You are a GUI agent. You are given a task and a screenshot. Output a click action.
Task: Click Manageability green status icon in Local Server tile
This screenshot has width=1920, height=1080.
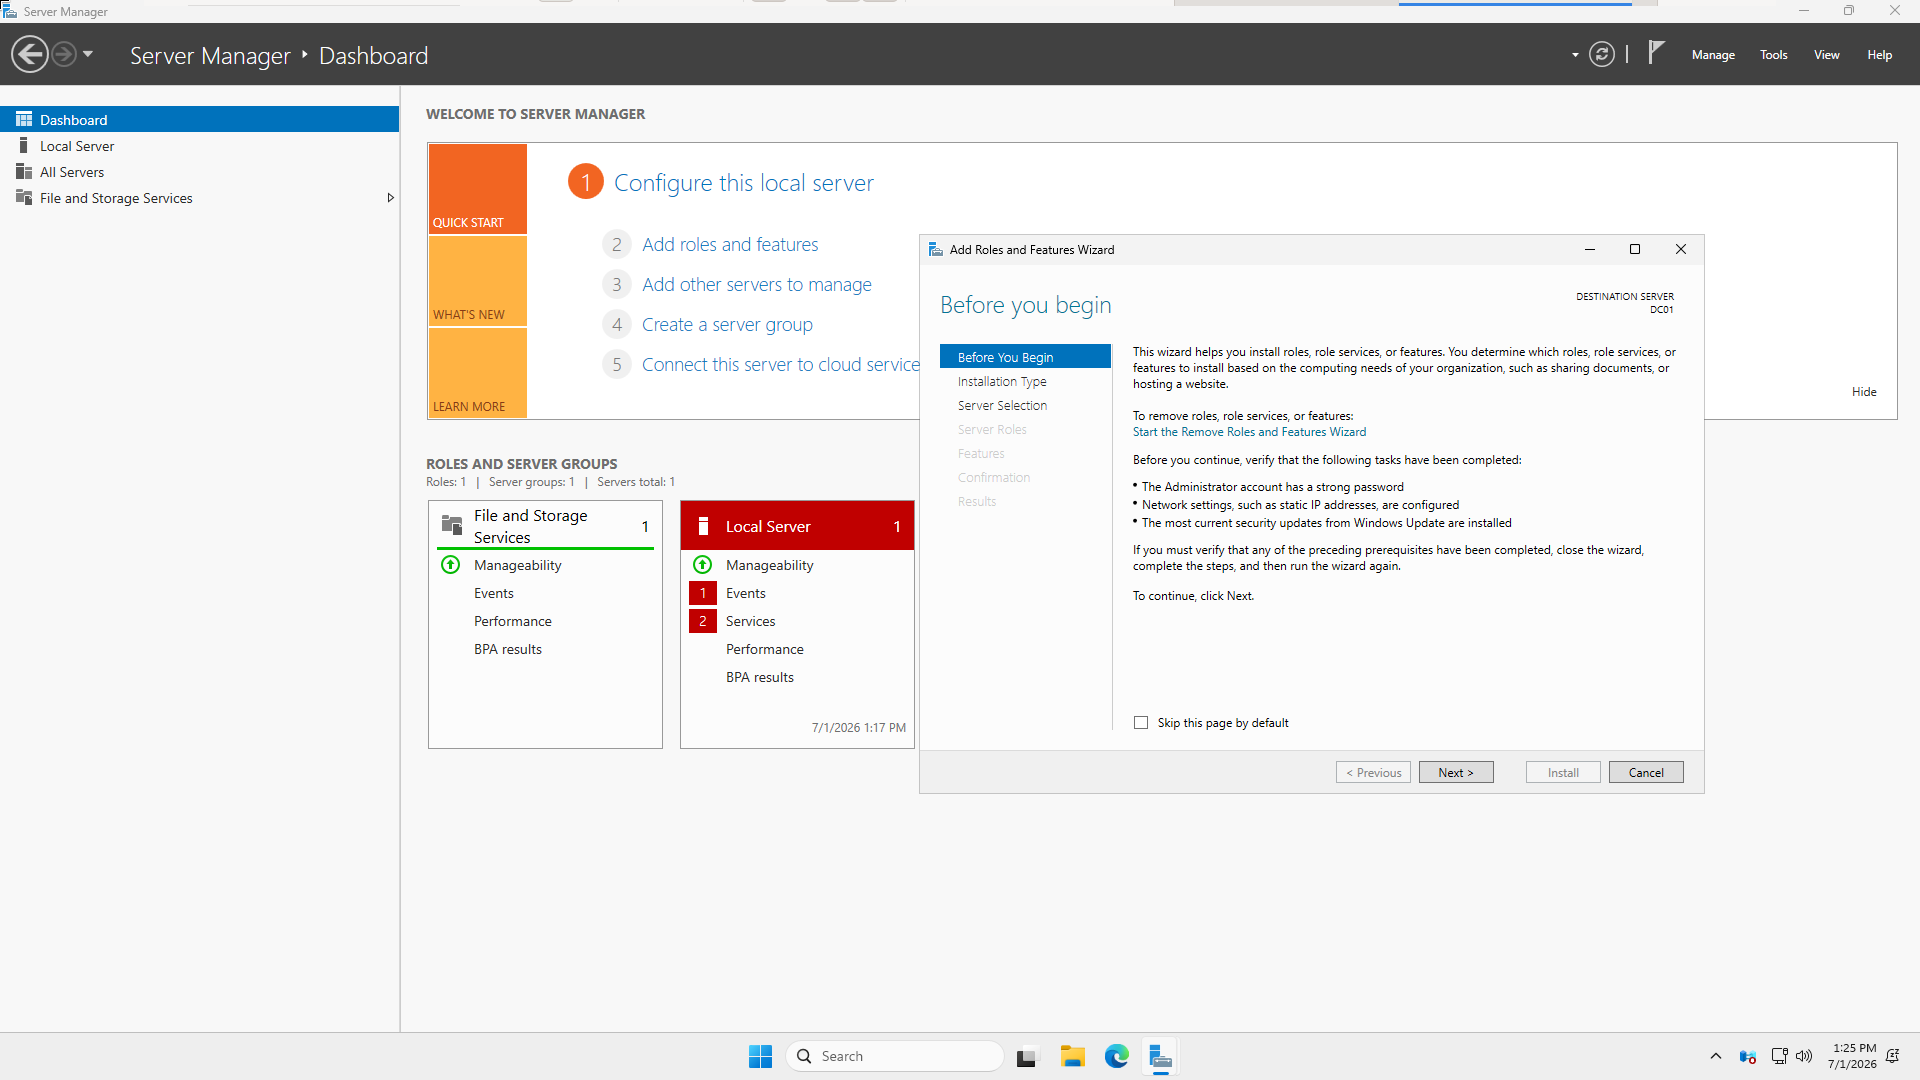[703, 565]
